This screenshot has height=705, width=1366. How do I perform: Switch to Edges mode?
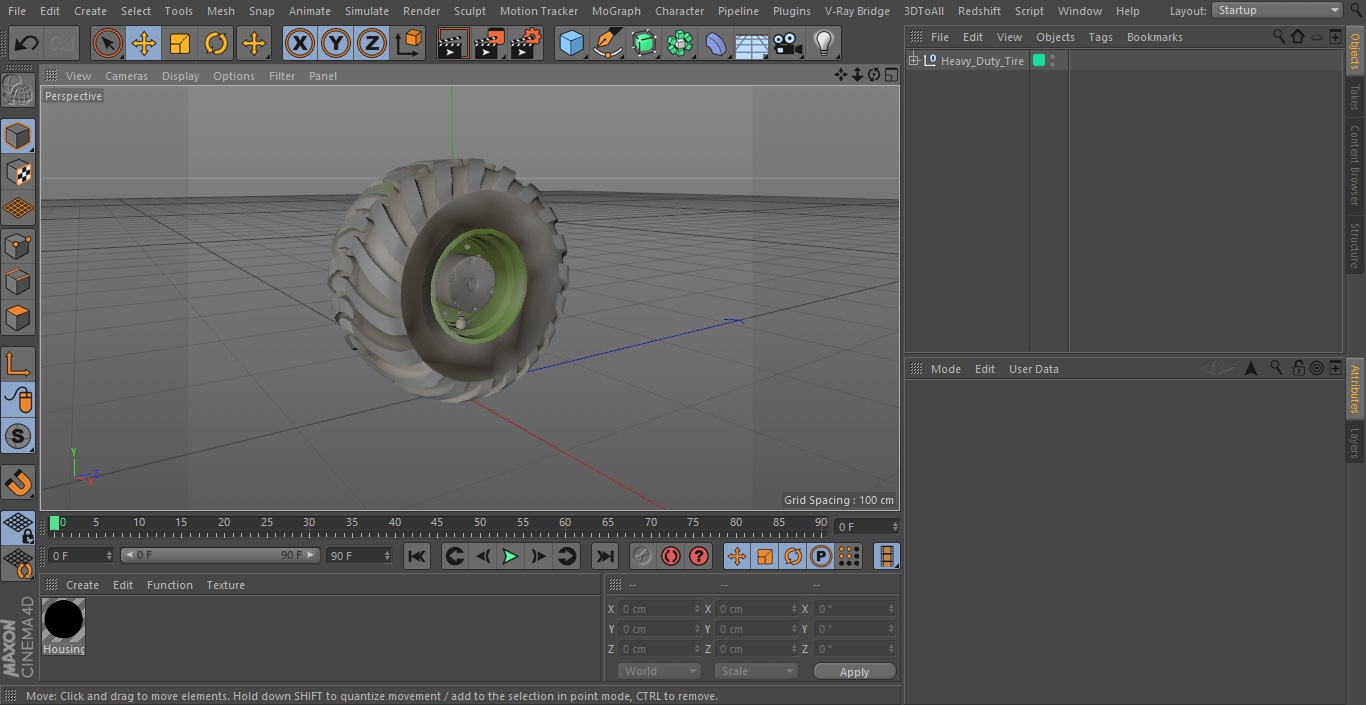click(x=18, y=281)
